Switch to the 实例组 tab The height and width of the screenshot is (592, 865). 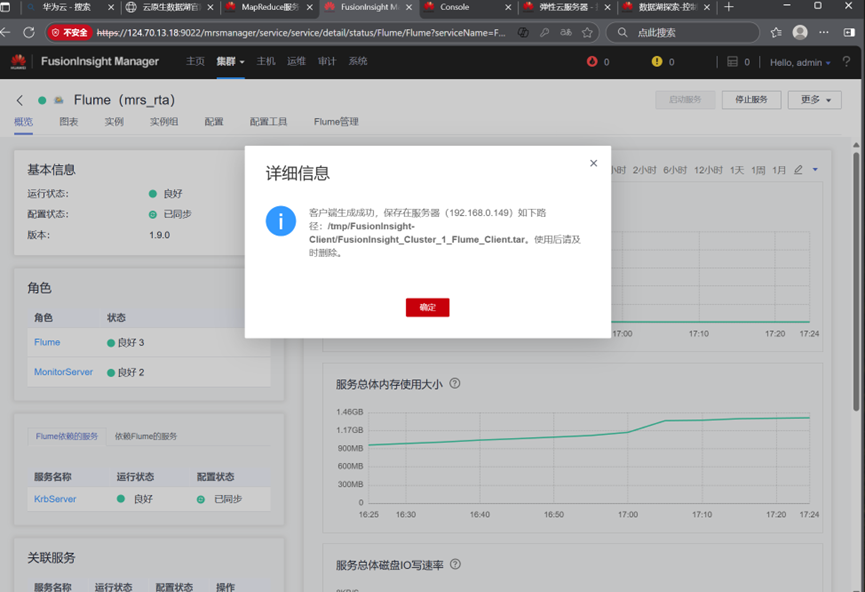[x=164, y=122]
